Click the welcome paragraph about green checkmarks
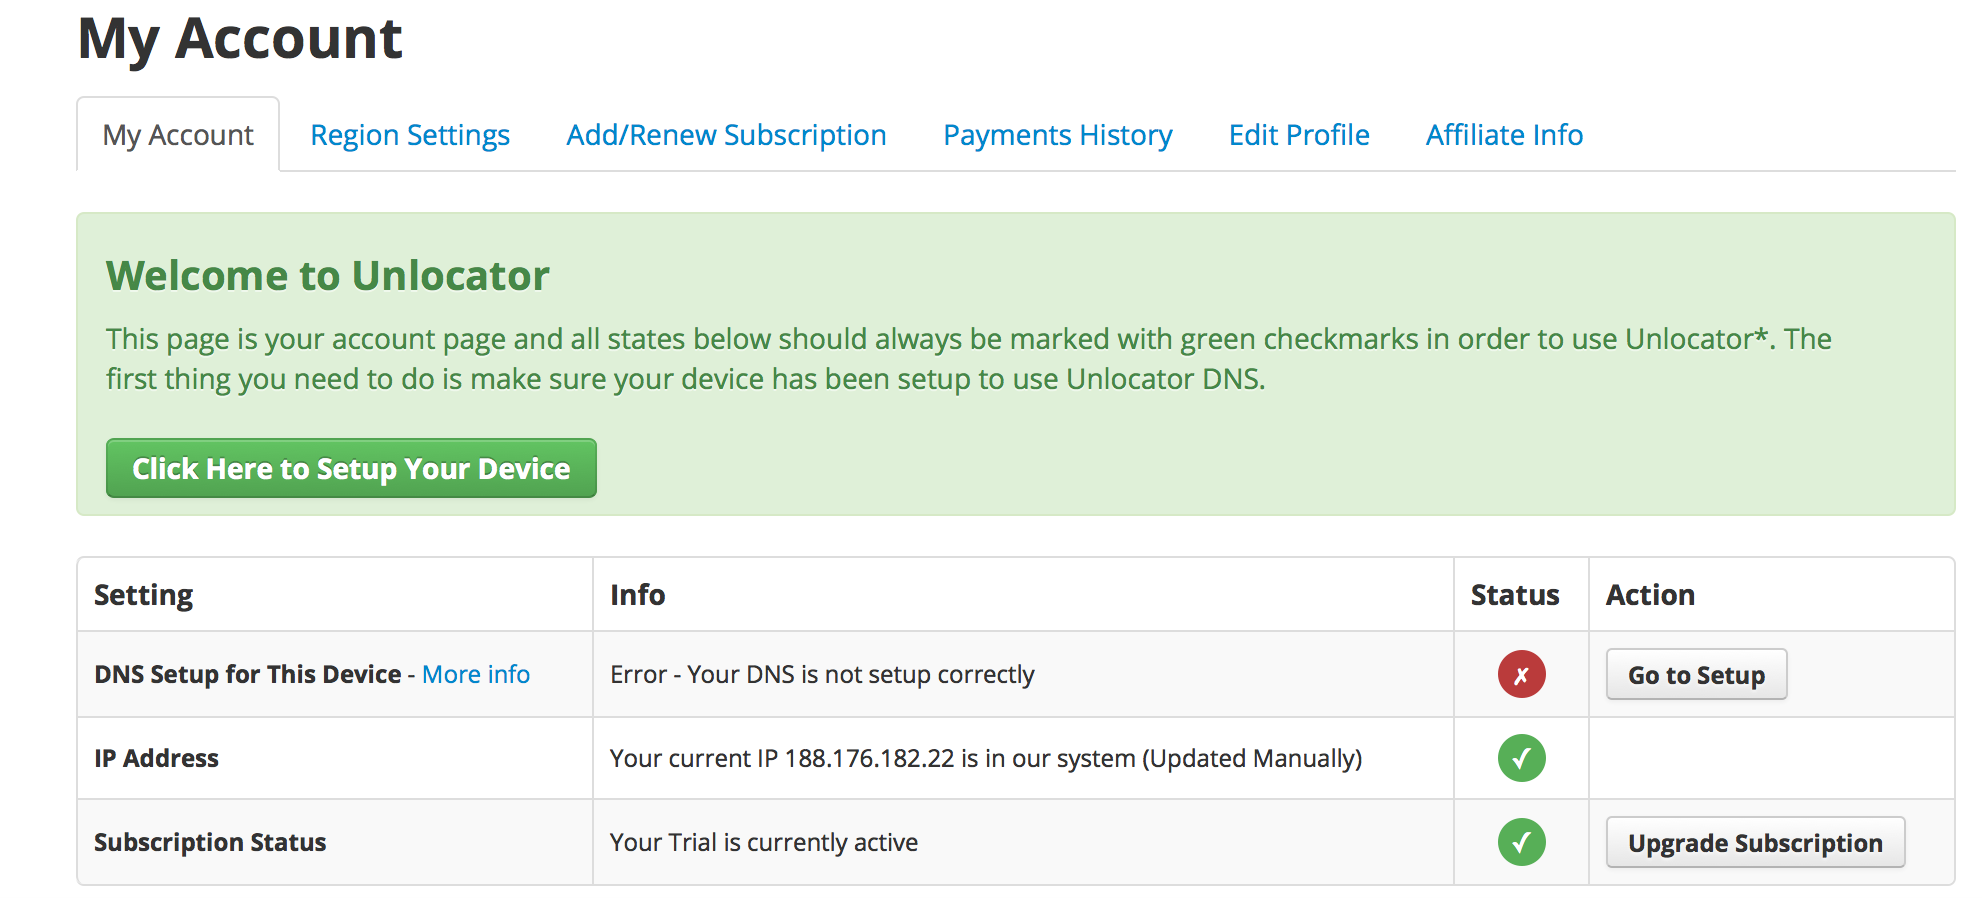Viewport: 1982px width, 898px height. coord(969,359)
